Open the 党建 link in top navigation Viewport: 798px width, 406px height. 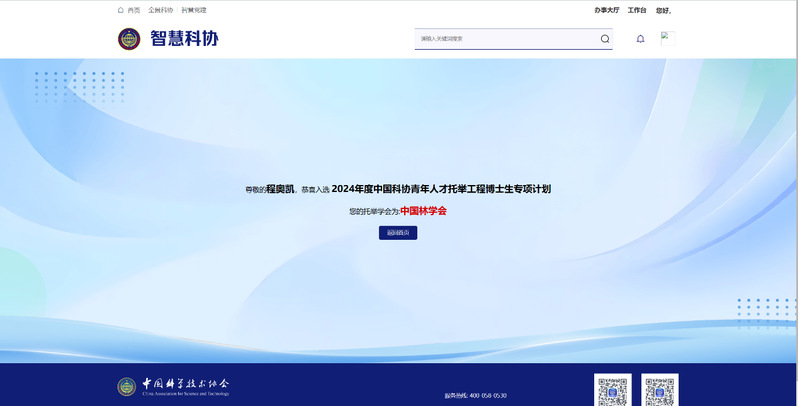tap(194, 10)
